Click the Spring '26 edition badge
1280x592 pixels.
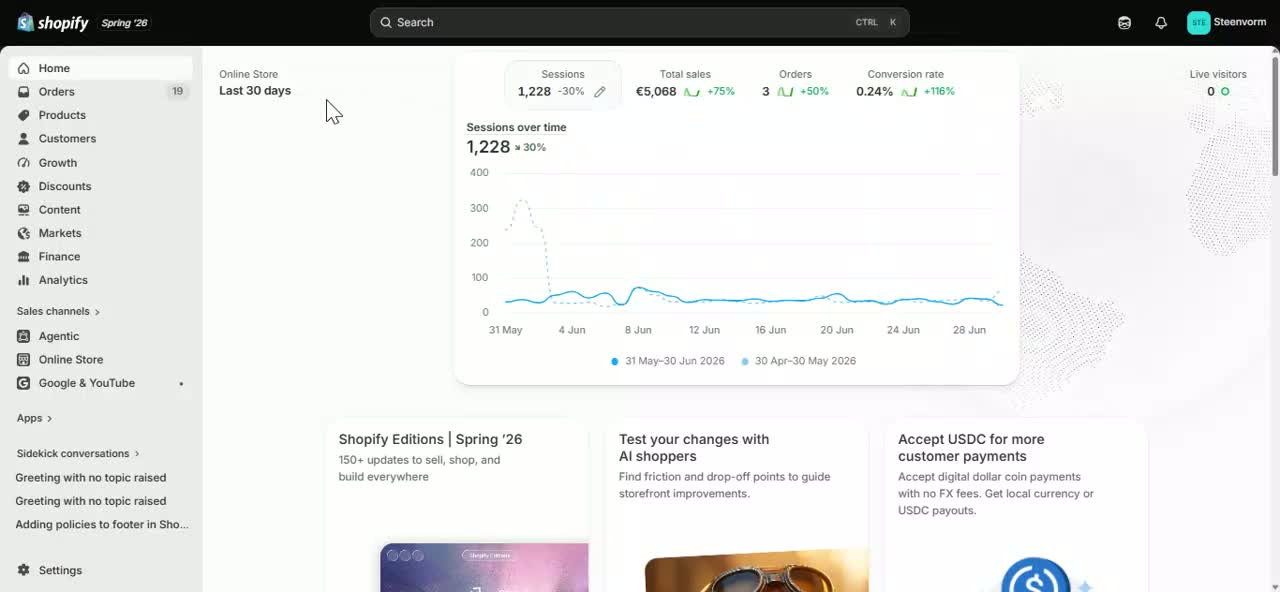click(x=125, y=23)
